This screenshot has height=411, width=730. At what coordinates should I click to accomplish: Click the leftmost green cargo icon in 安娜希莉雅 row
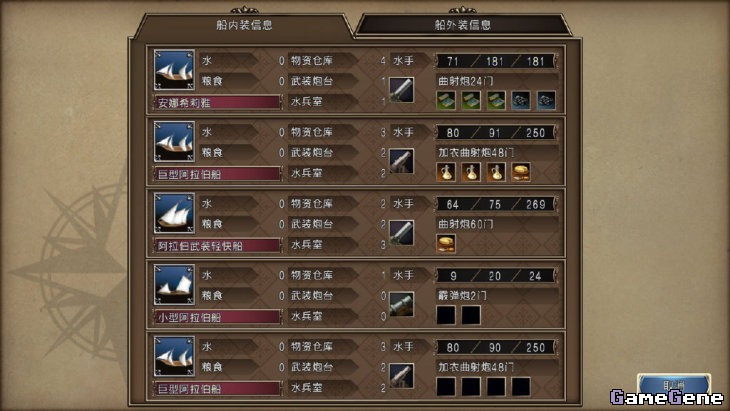[x=446, y=101]
